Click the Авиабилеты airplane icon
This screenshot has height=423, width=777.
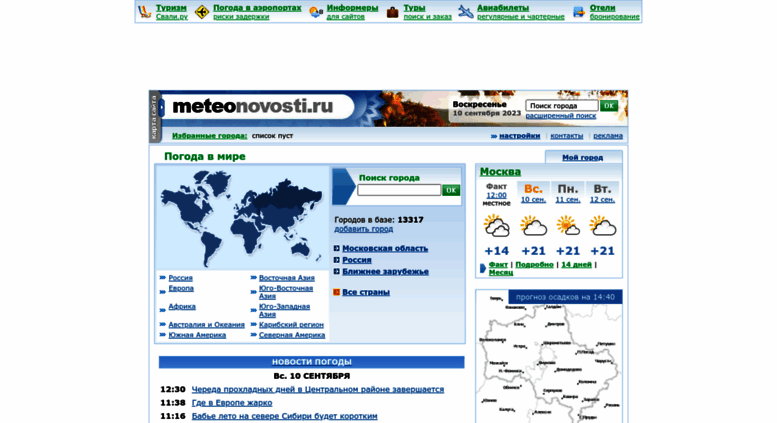(x=465, y=11)
